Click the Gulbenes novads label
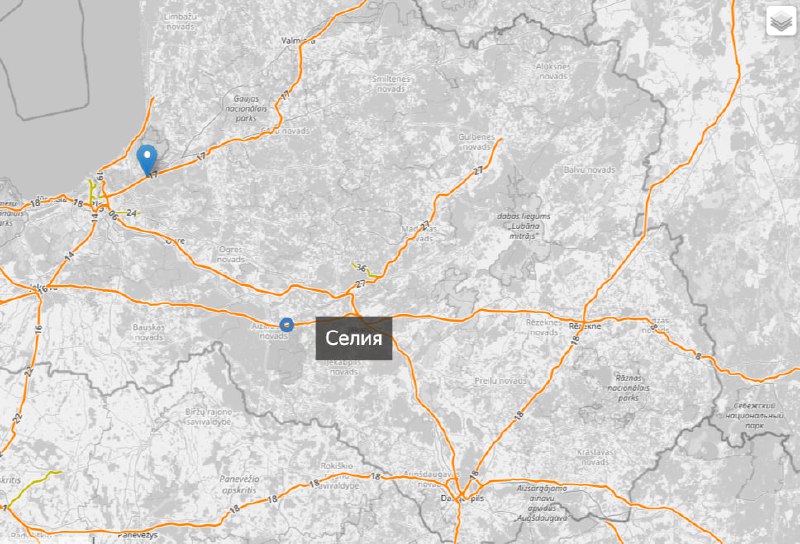This screenshot has height=544, width=800. (x=477, y=142)
